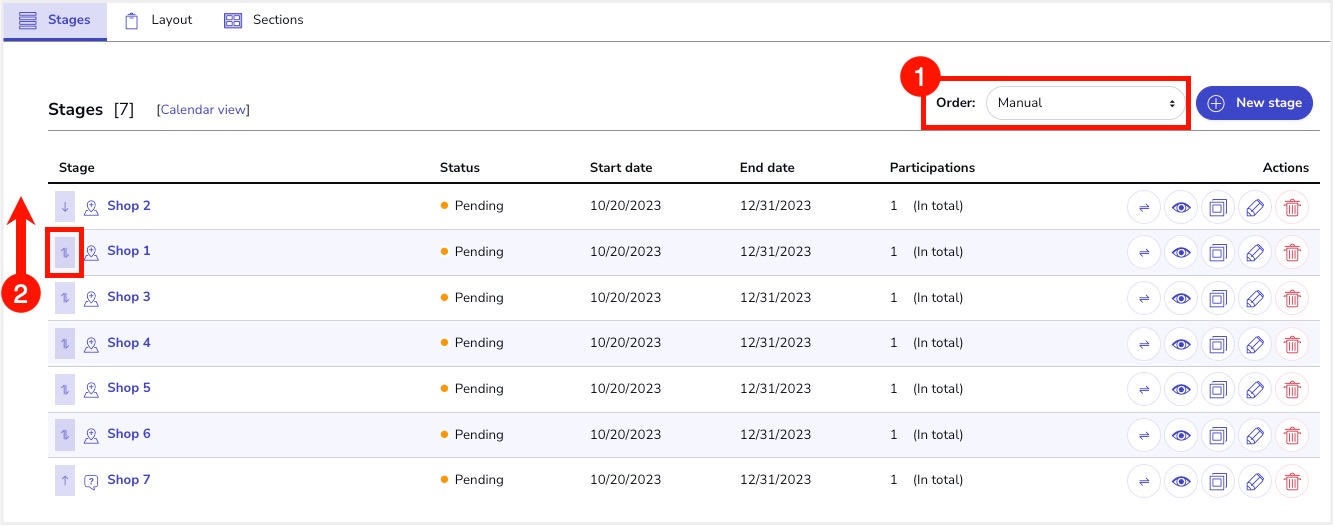Open the Shop 5 stage name link
Image resolution: width=1333 pixels, height=526 pixels.
[x=129, y=388]
